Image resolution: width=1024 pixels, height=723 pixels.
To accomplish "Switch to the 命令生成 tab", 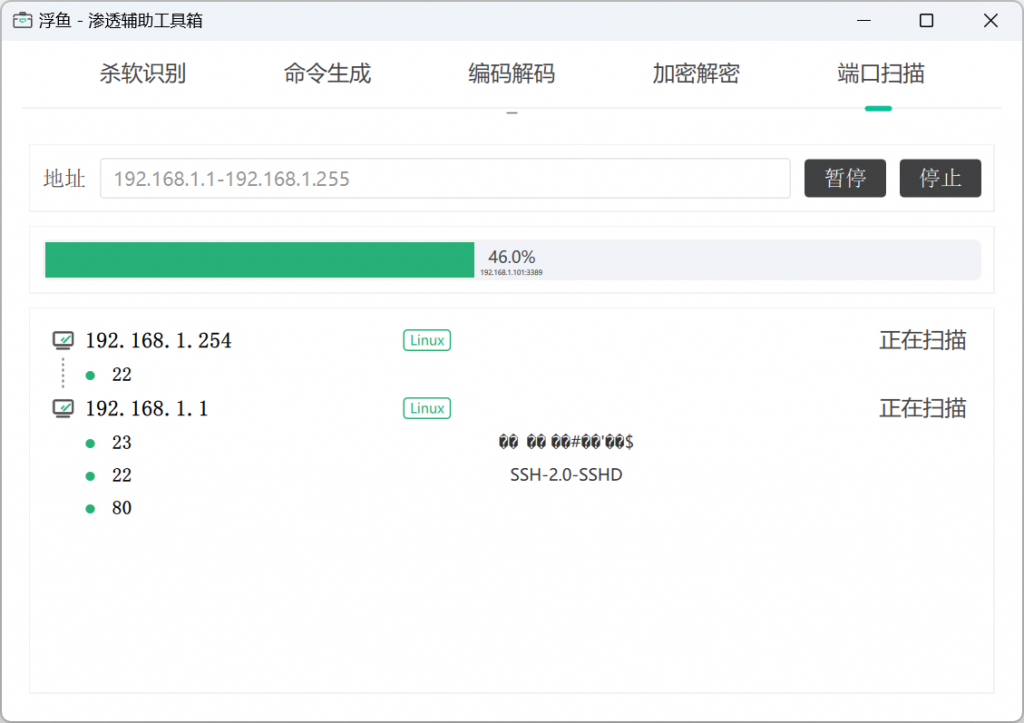I will point(326,74).
